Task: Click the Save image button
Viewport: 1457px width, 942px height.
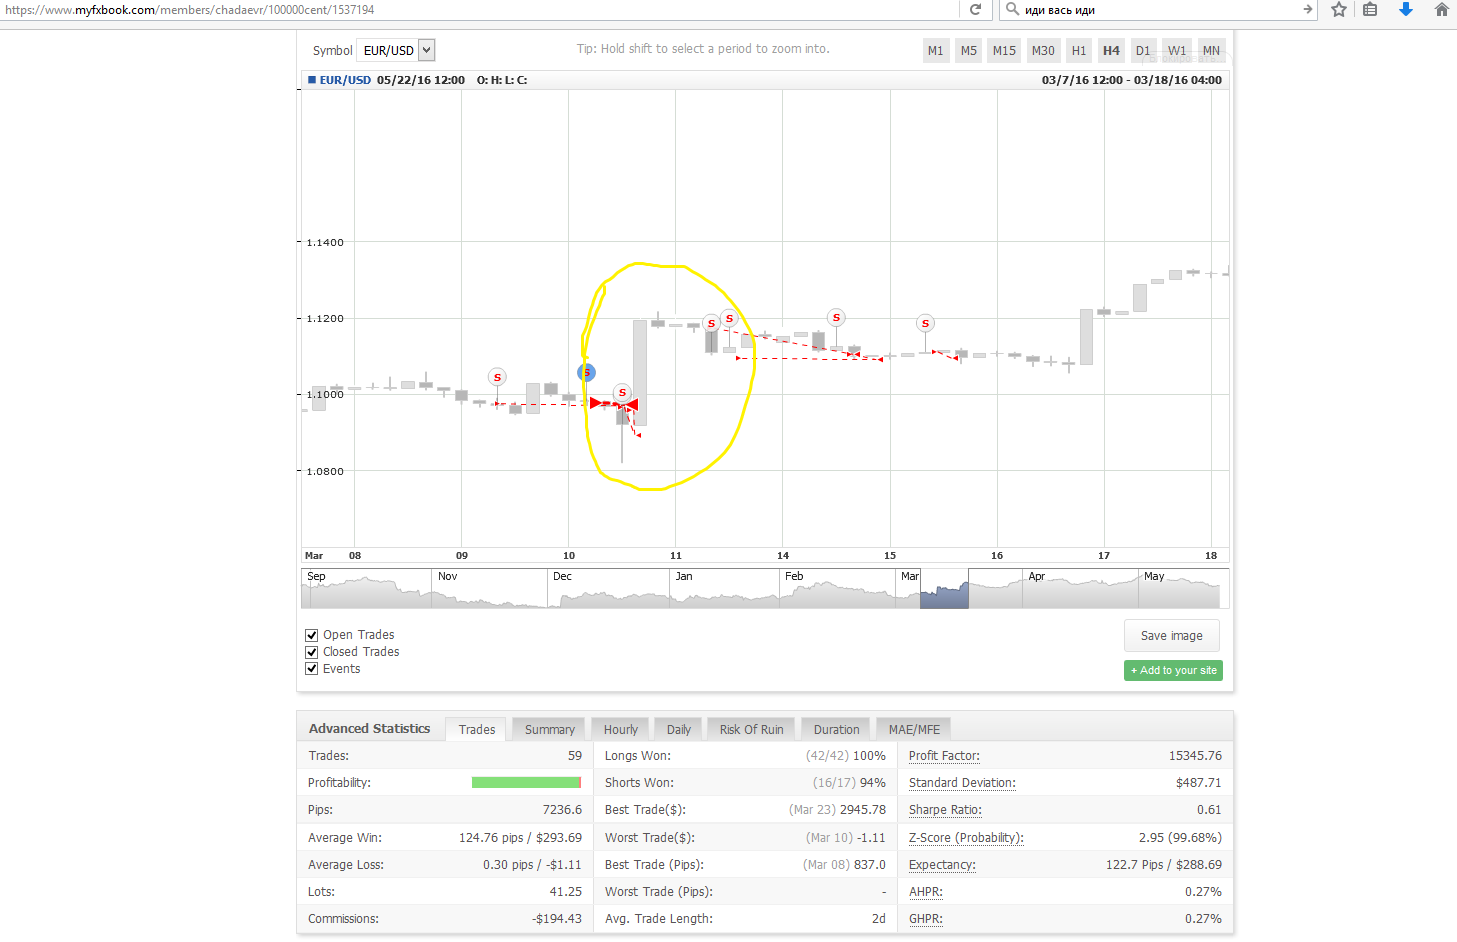Action: pos(1172,636)
